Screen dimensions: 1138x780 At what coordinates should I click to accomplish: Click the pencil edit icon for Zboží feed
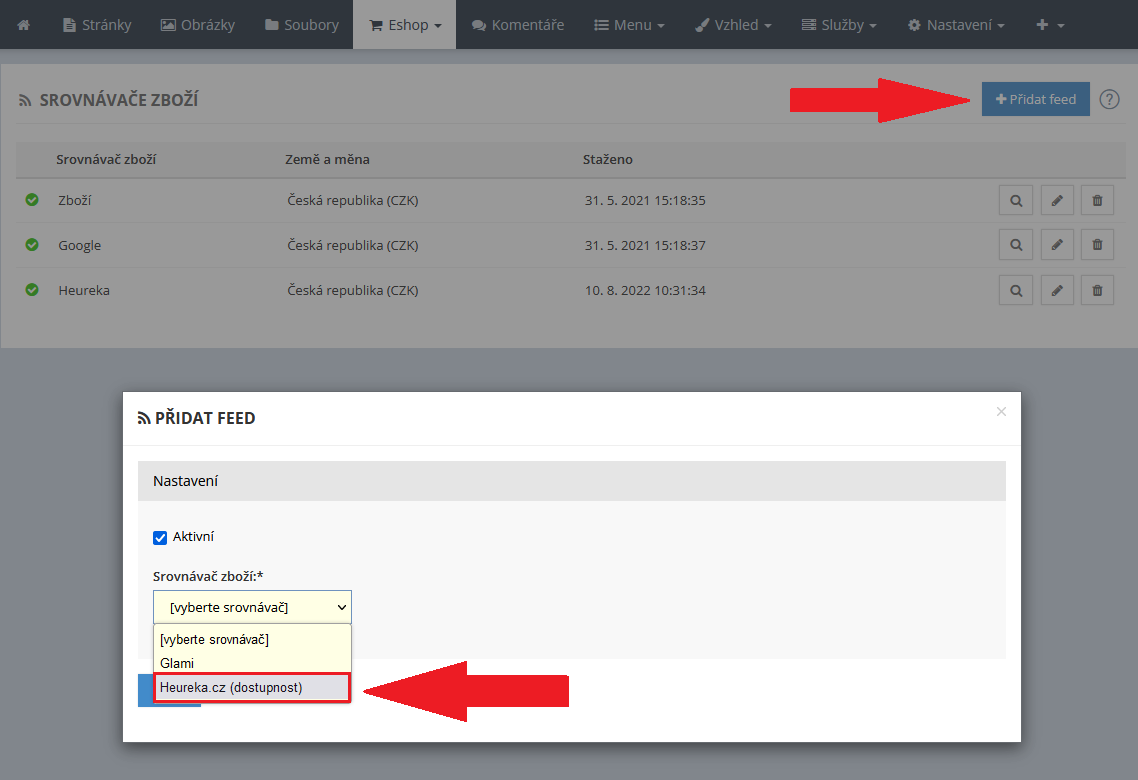(1057, 201)
